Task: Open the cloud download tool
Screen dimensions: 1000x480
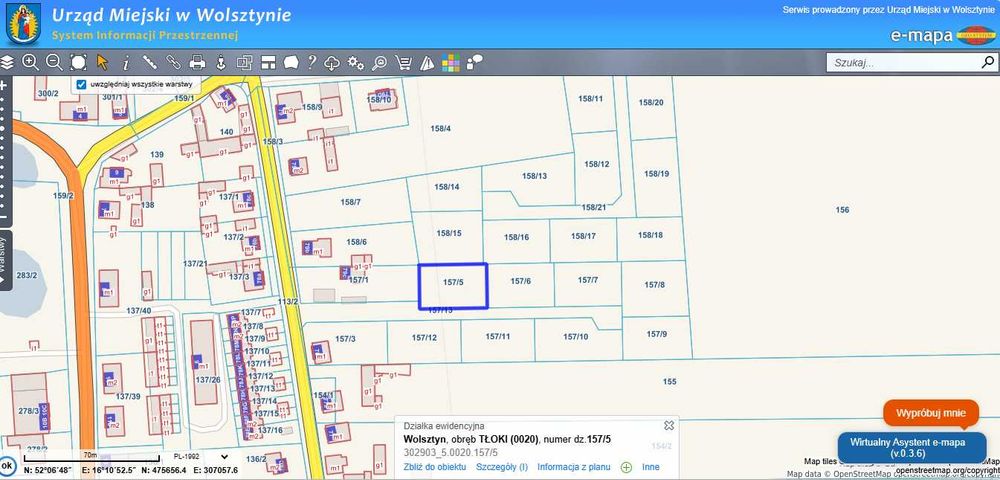Action: 332,62
